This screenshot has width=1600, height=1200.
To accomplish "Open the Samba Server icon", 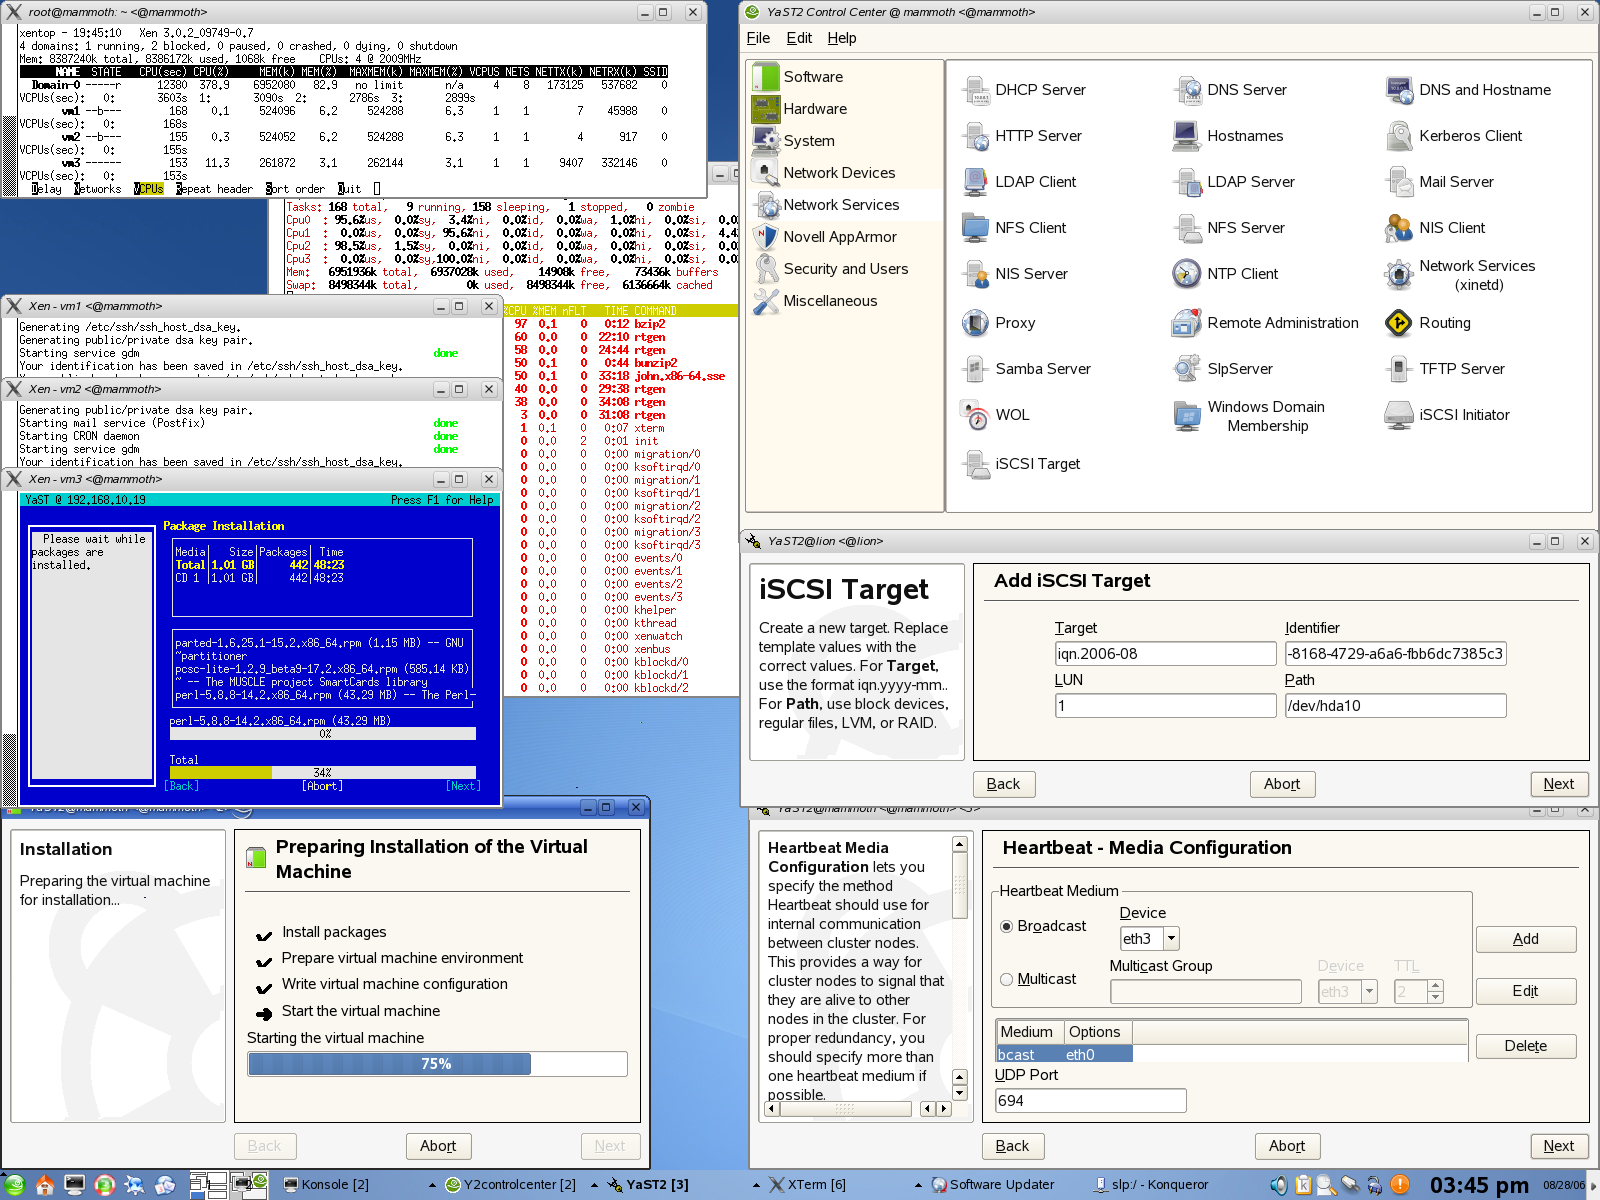I will tap(975, 369).
